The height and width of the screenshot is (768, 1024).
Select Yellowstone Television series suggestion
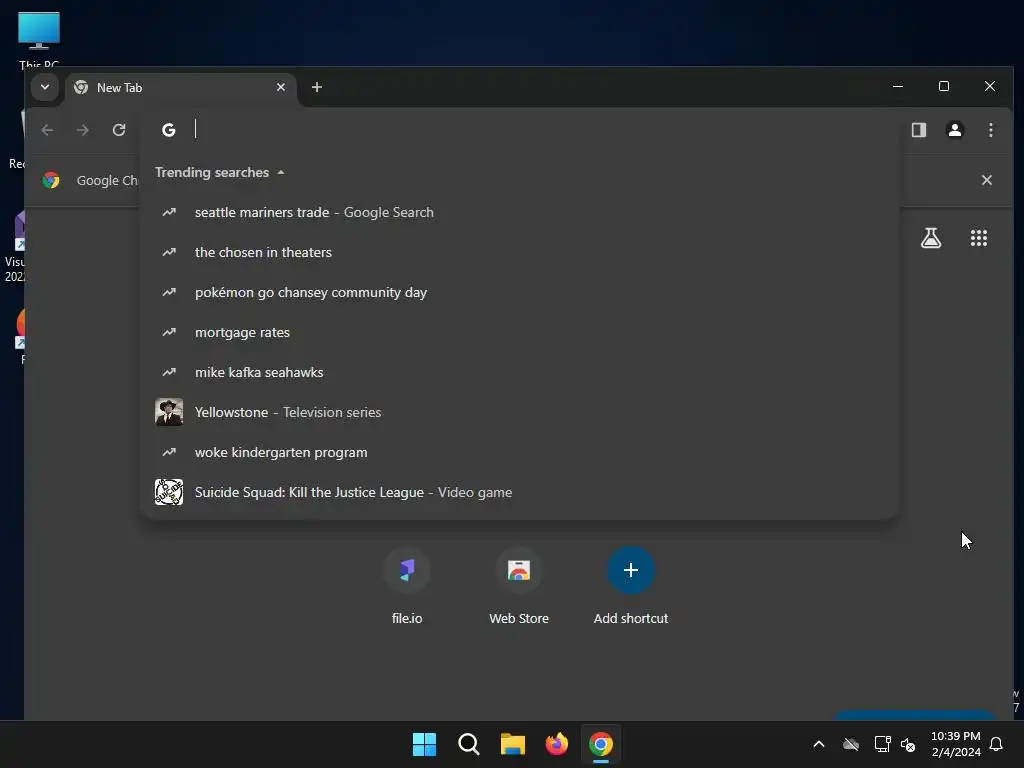pyautogui.click(x=519, y=412)
